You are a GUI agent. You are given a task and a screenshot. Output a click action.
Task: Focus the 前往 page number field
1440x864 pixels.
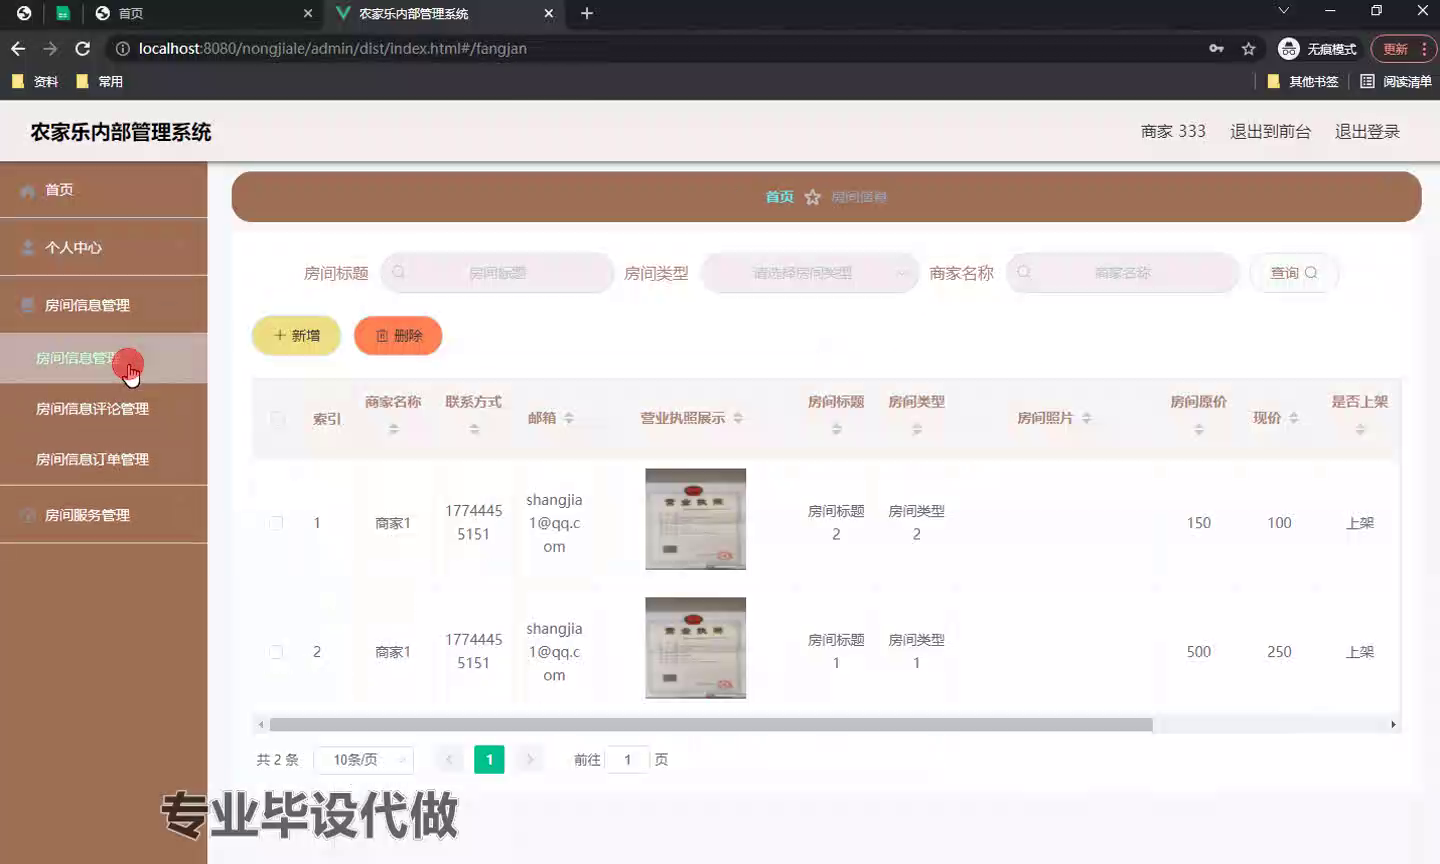(x=628, y=760)
